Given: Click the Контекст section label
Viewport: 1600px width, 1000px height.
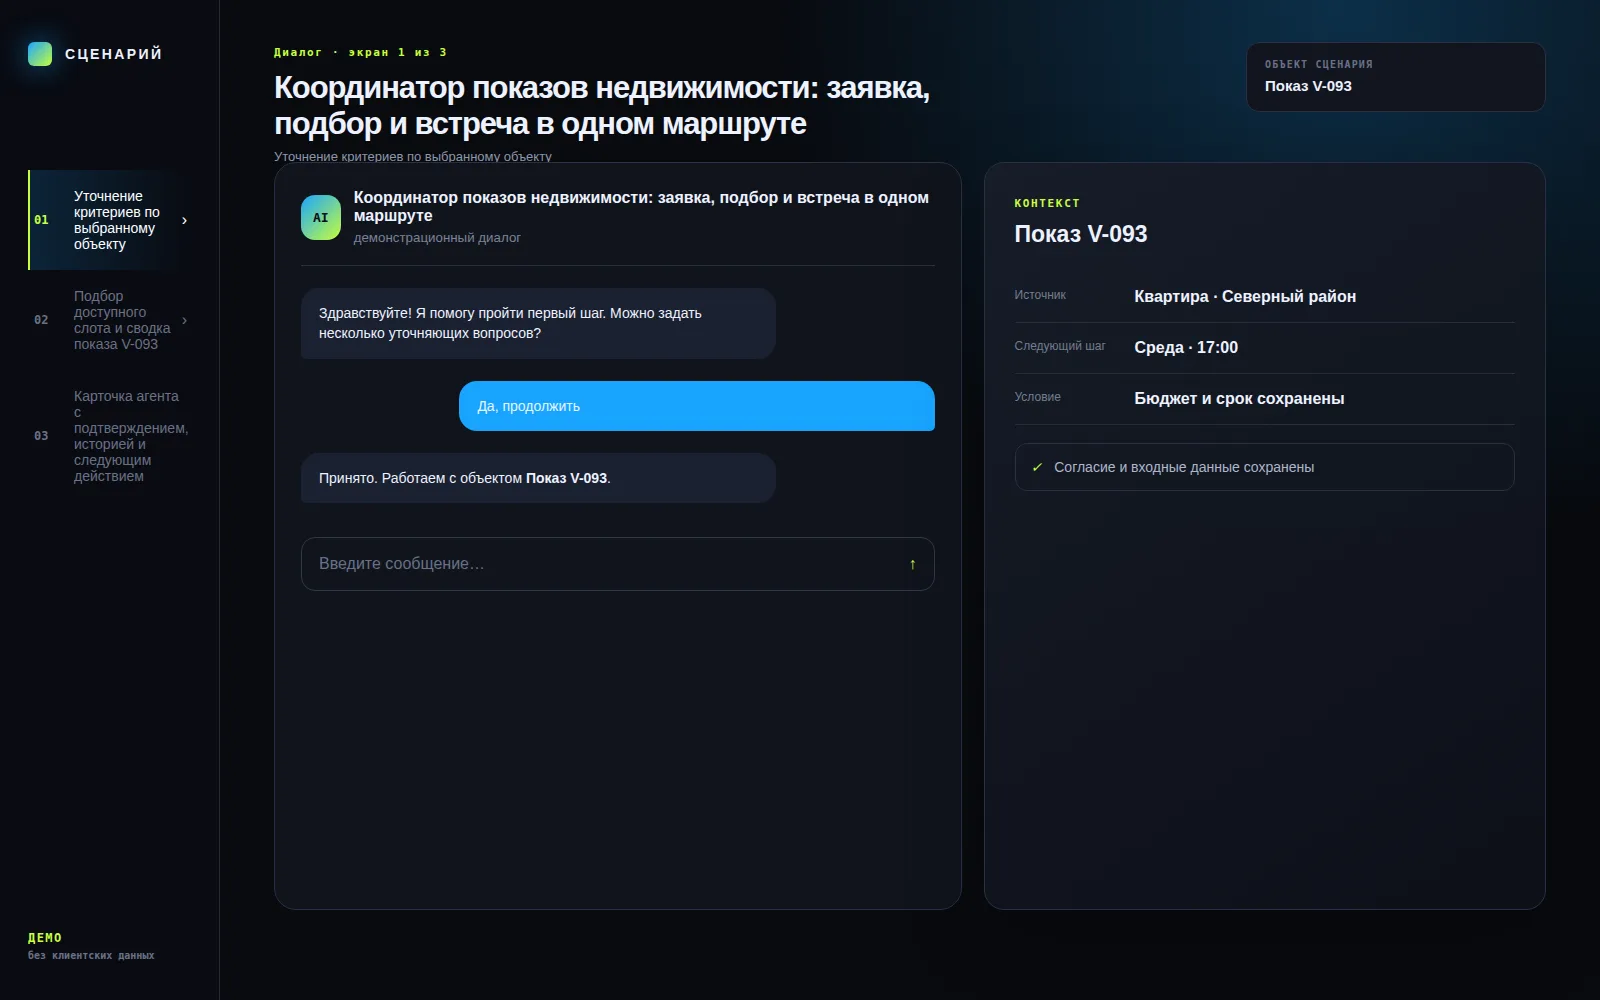Looking at the screenshot, I should [x=1047, y=203].
